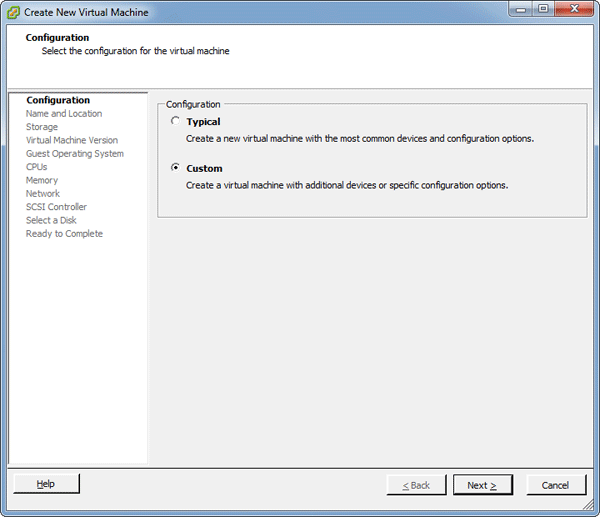Click the disabled Back button

416,485
